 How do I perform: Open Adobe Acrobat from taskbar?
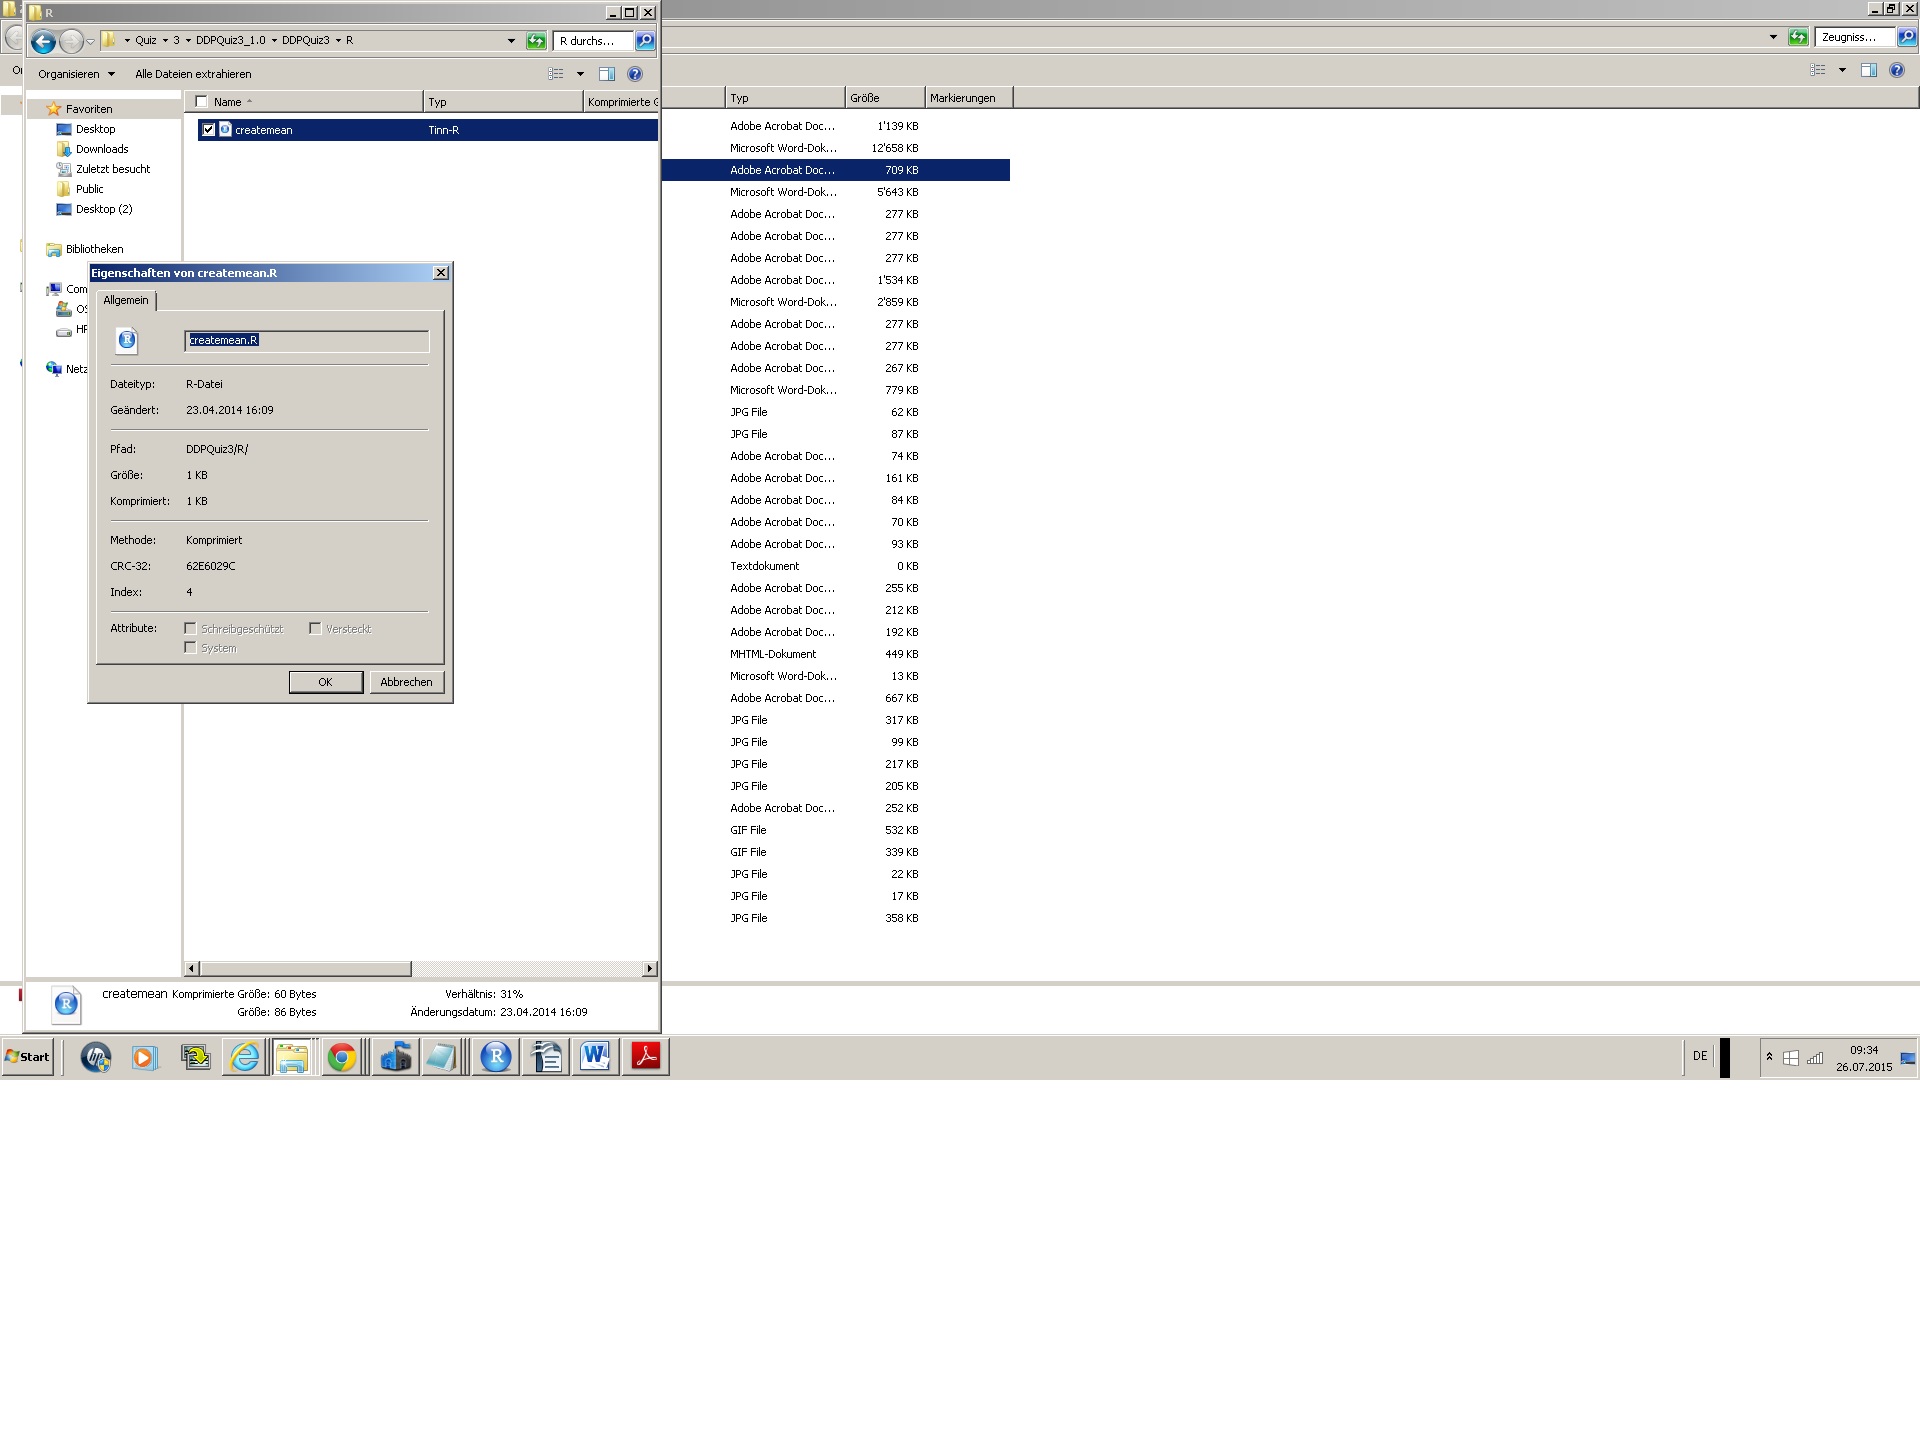point(646,1057)
